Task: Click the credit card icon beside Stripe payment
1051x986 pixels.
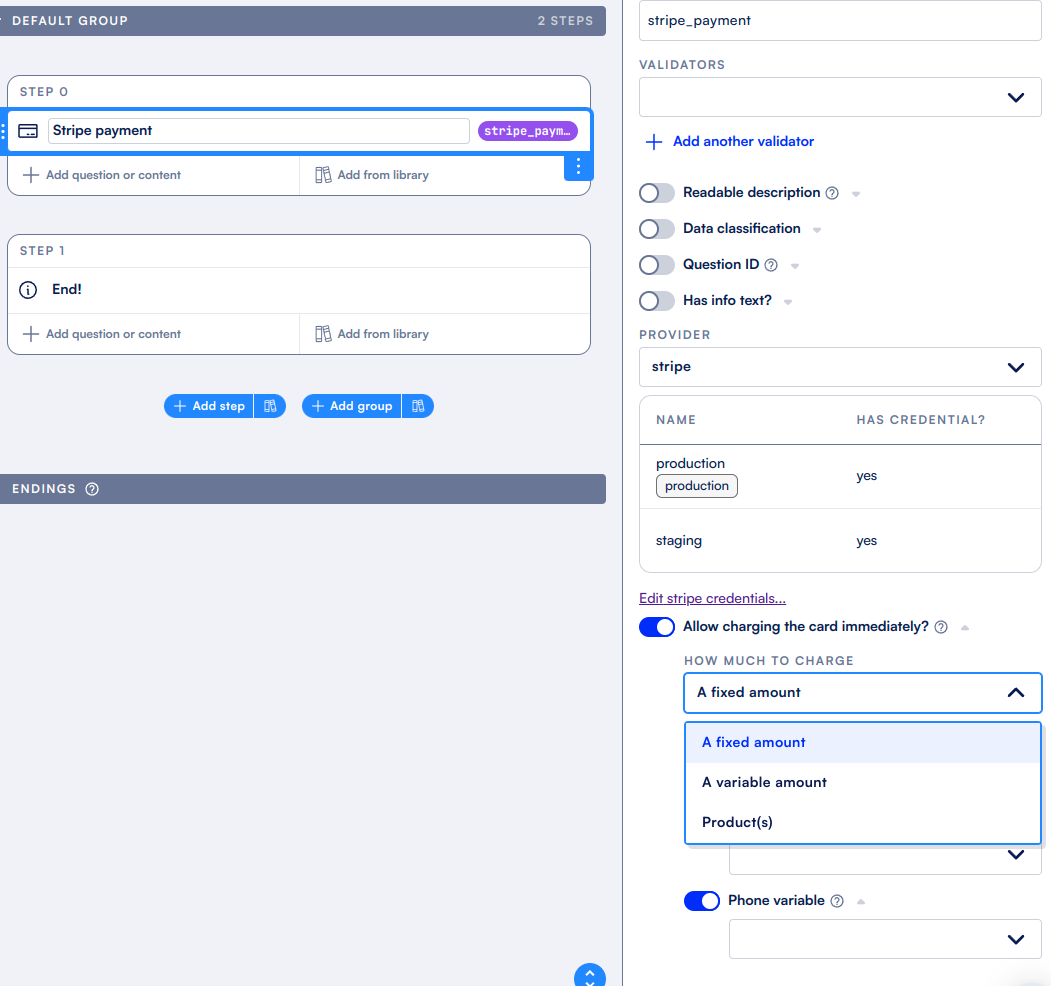Action: click(27, 131)
